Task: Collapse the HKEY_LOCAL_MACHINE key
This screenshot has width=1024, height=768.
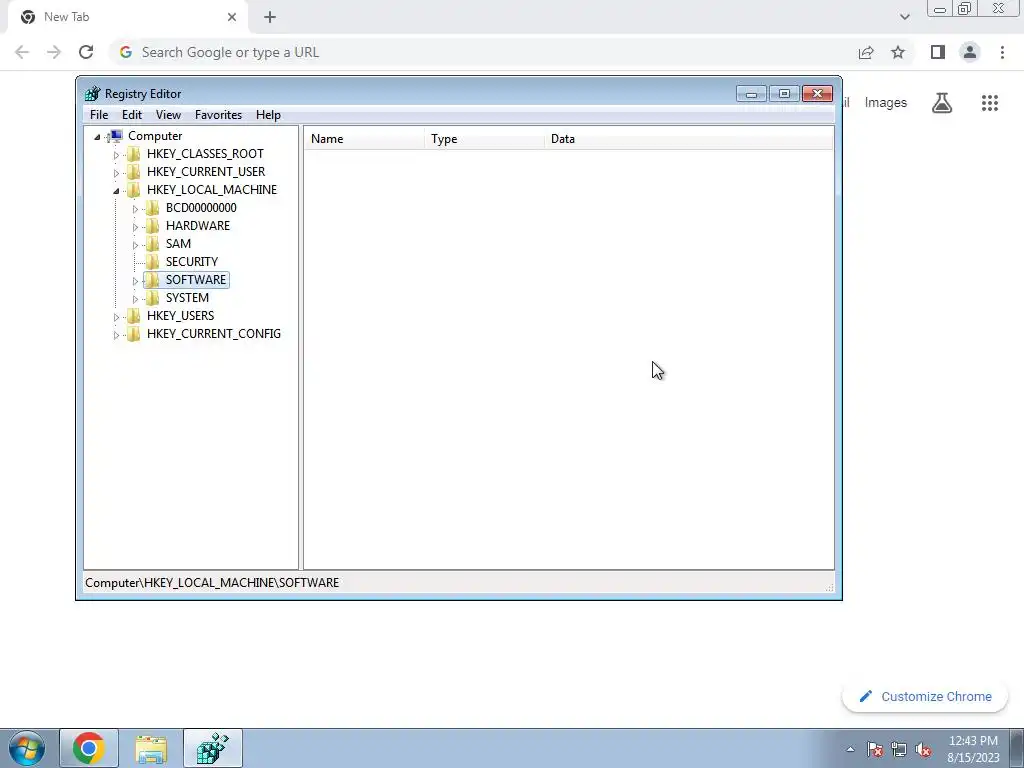Action: [116, 191]
